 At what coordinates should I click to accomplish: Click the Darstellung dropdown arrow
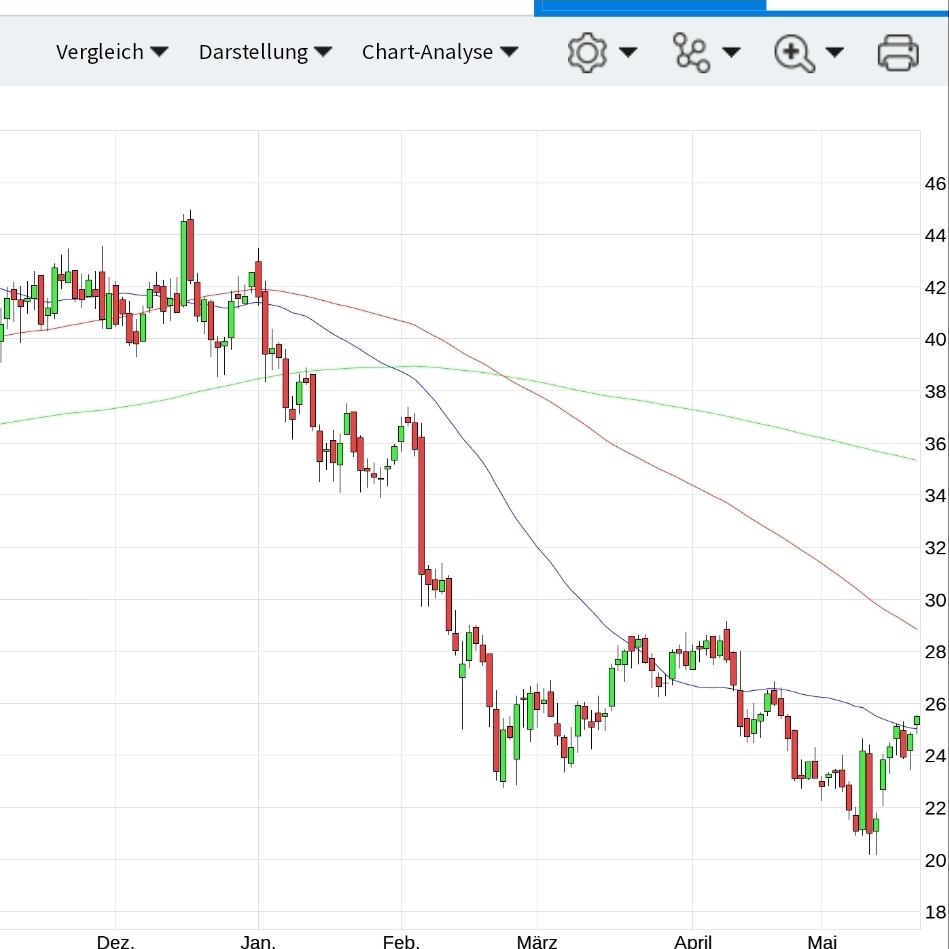pyautogui.click(x=323, y=52)
